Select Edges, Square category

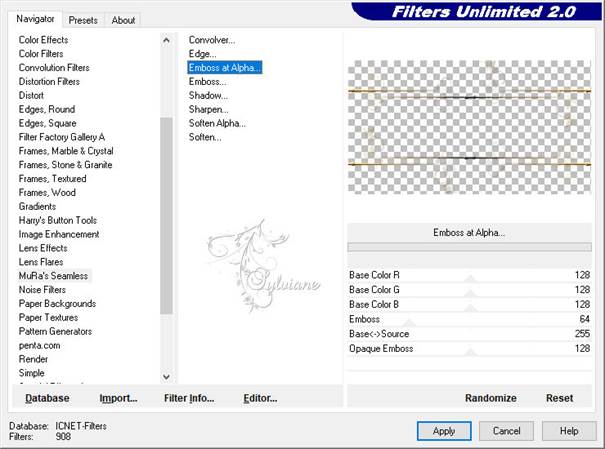point(47,123)
